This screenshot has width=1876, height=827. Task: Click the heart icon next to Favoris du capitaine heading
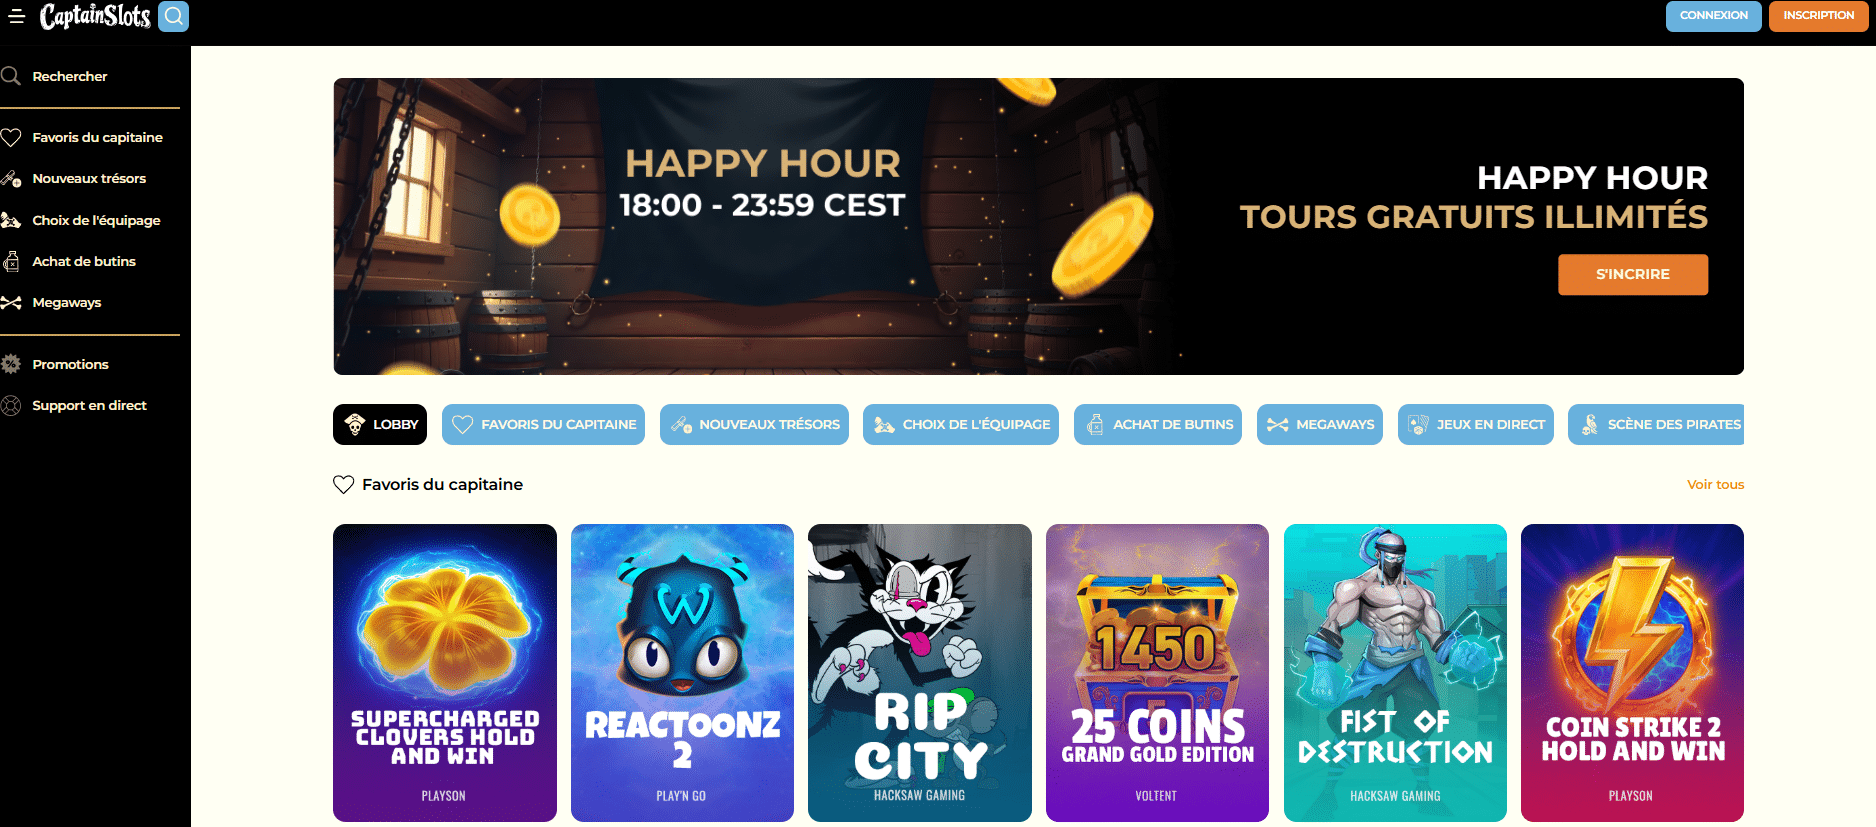click(343, 485)
